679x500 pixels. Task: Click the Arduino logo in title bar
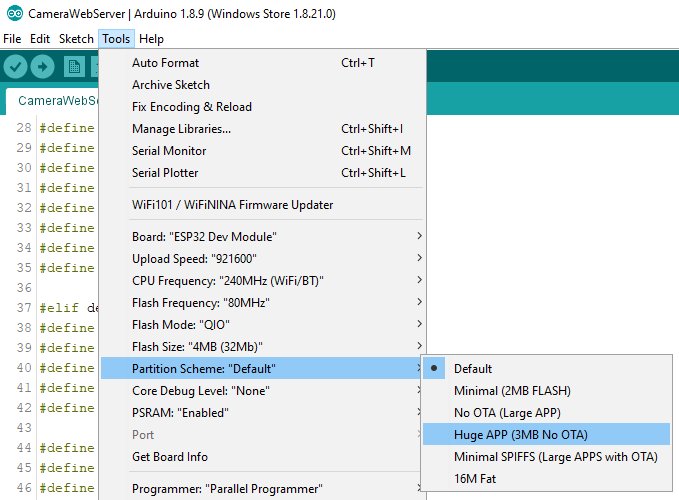pos(12,14)
